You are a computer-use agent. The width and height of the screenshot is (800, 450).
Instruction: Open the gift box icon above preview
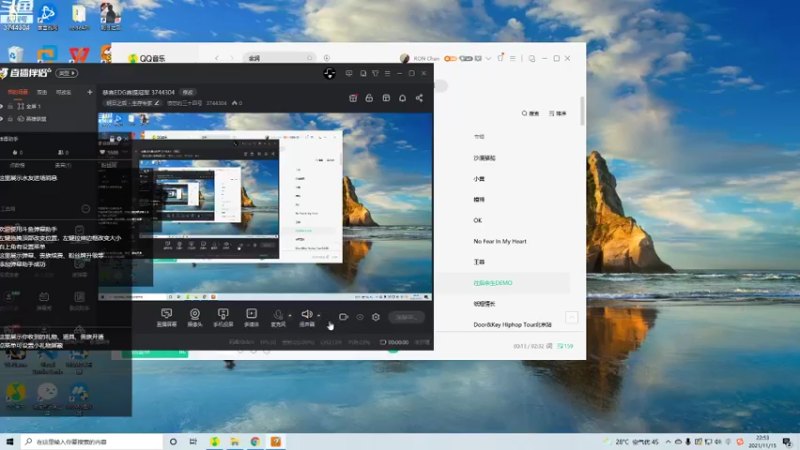click(x=353, y=98)
